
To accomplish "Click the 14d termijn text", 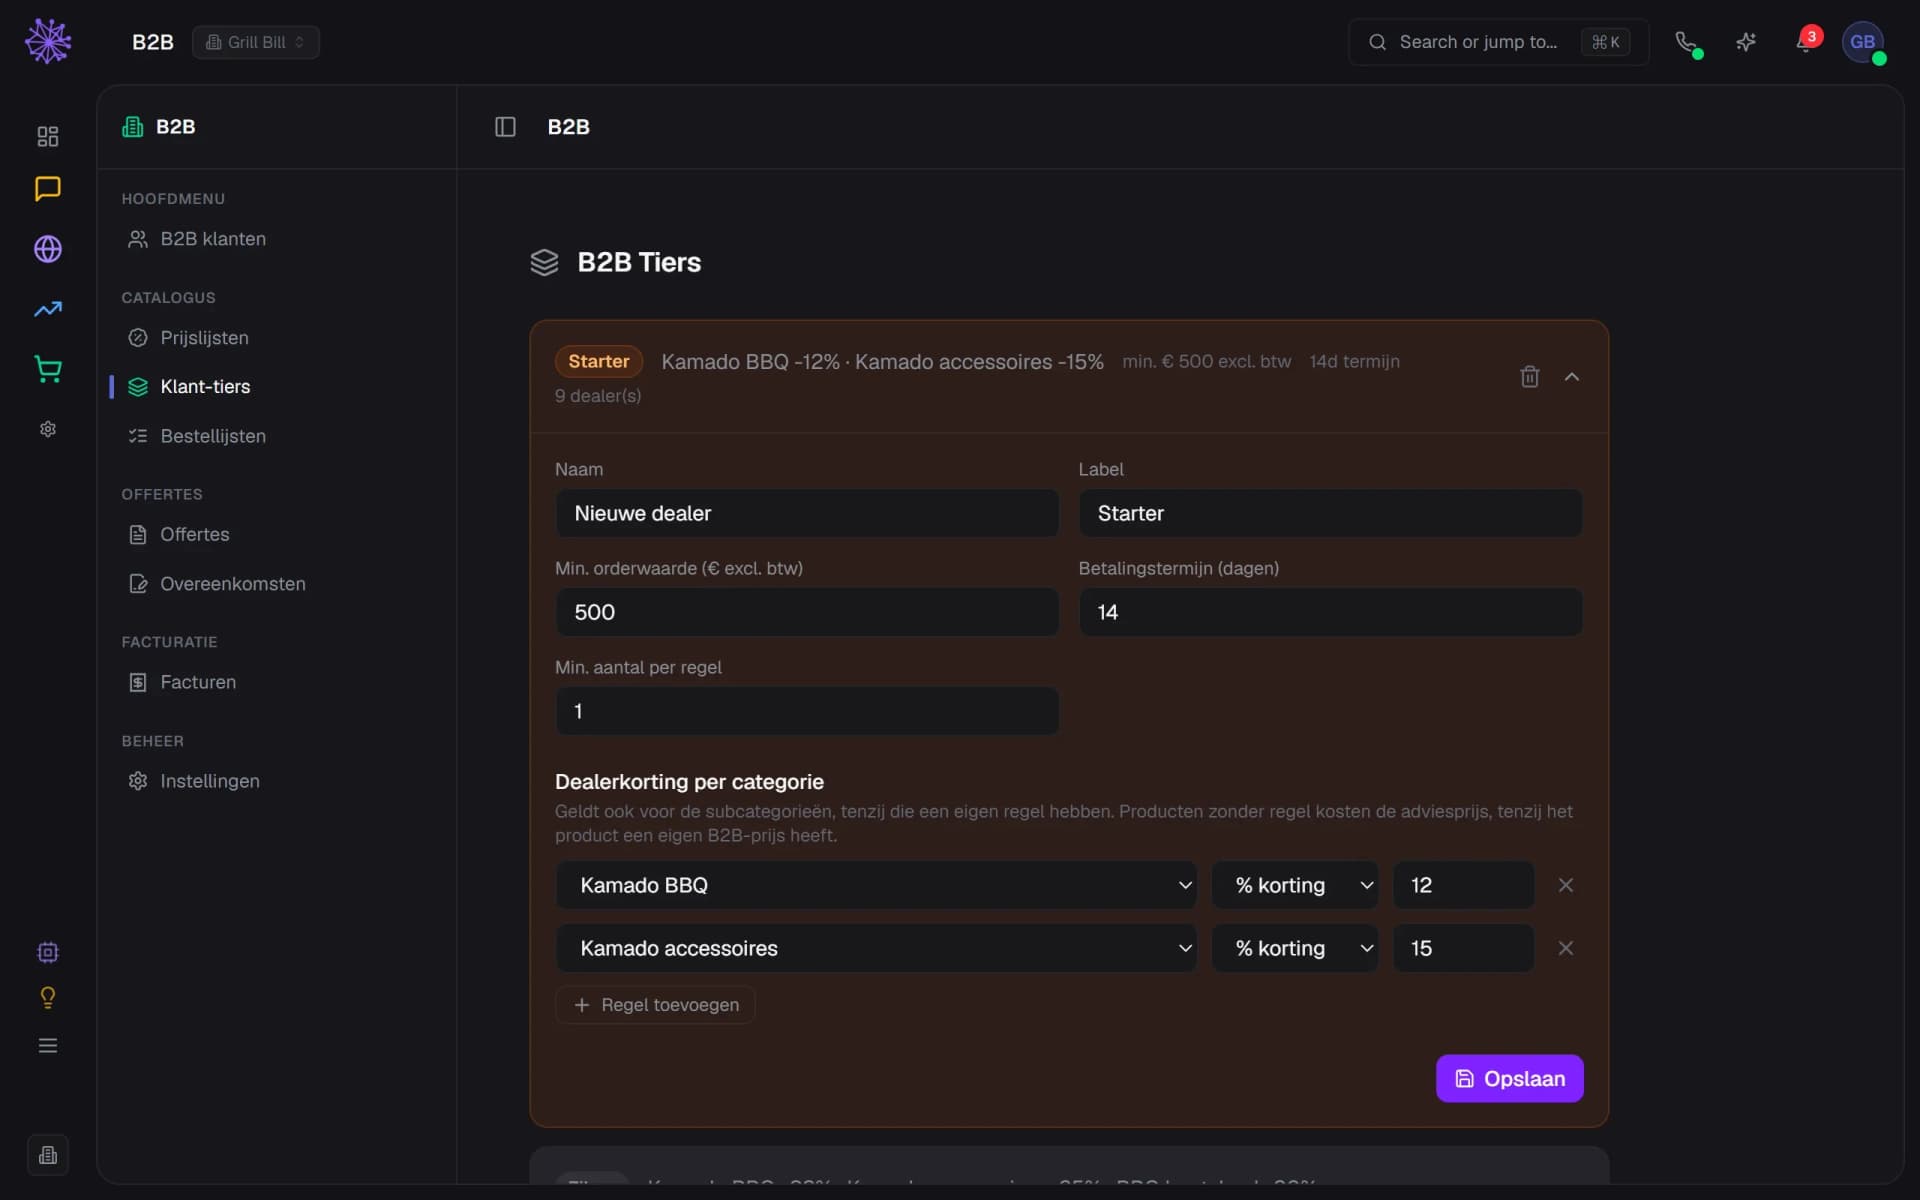I will [1354, 361].
